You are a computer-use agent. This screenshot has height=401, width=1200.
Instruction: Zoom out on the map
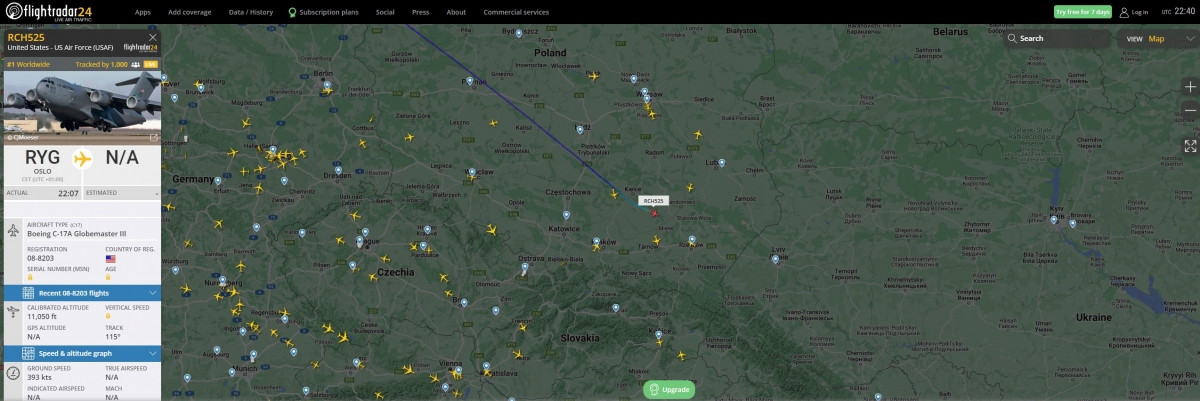coord(1190,110)
